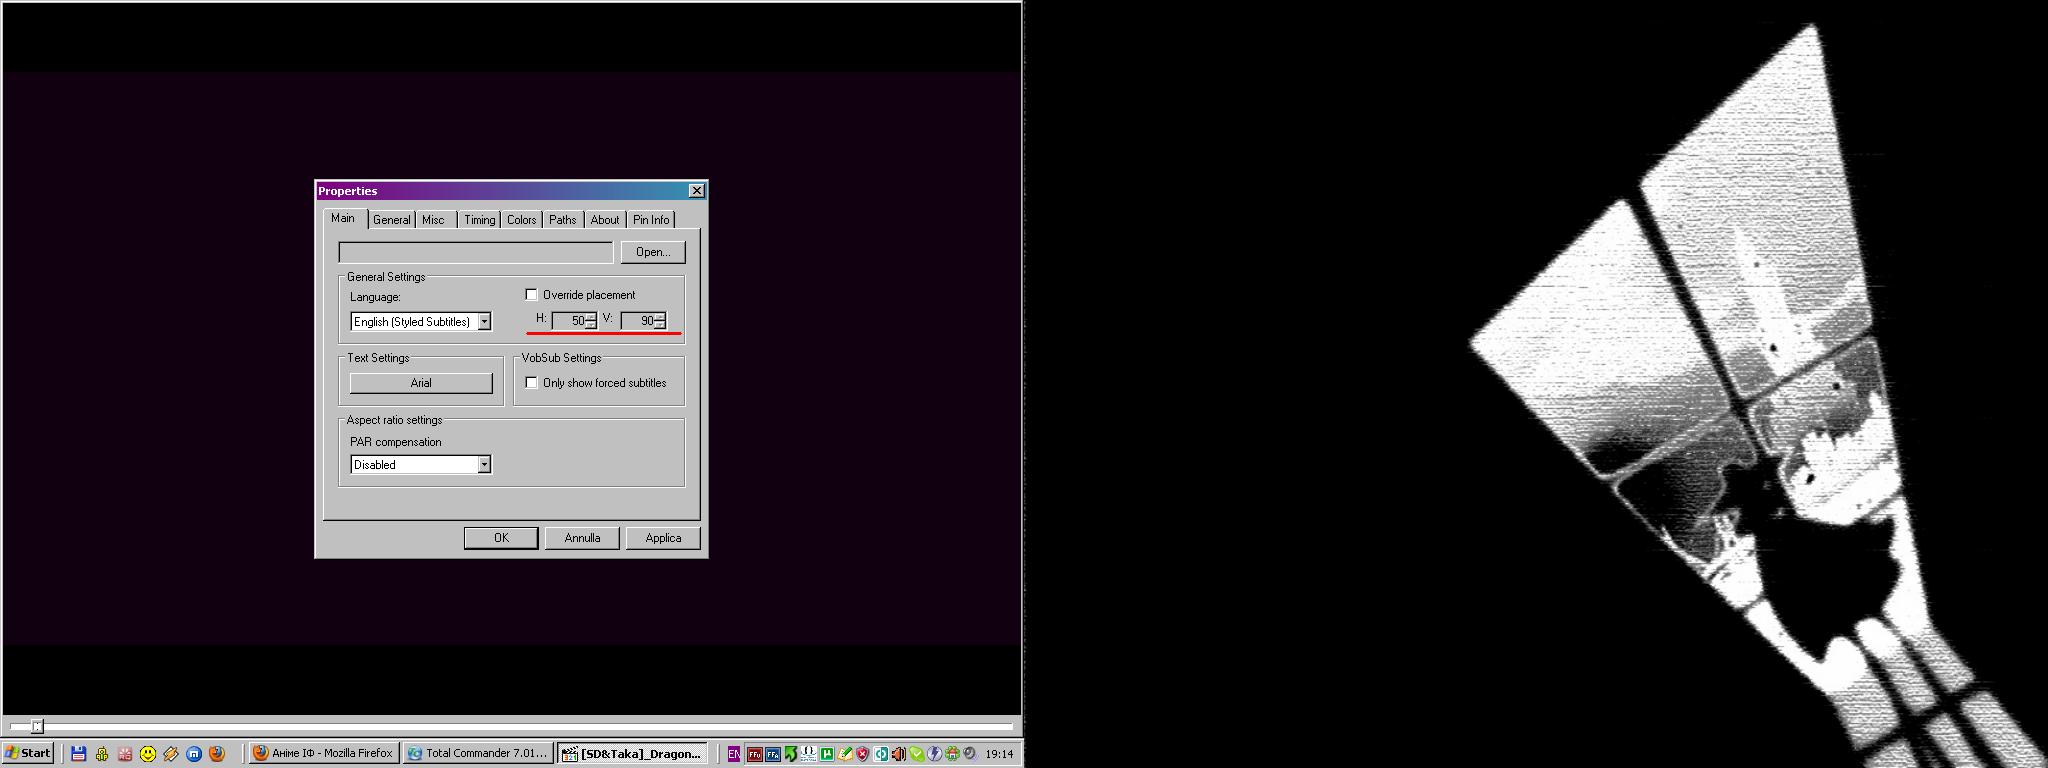Viewport: 2048px width, 768px height.
Task: Switch to the General tab
Action: [391, 220]
